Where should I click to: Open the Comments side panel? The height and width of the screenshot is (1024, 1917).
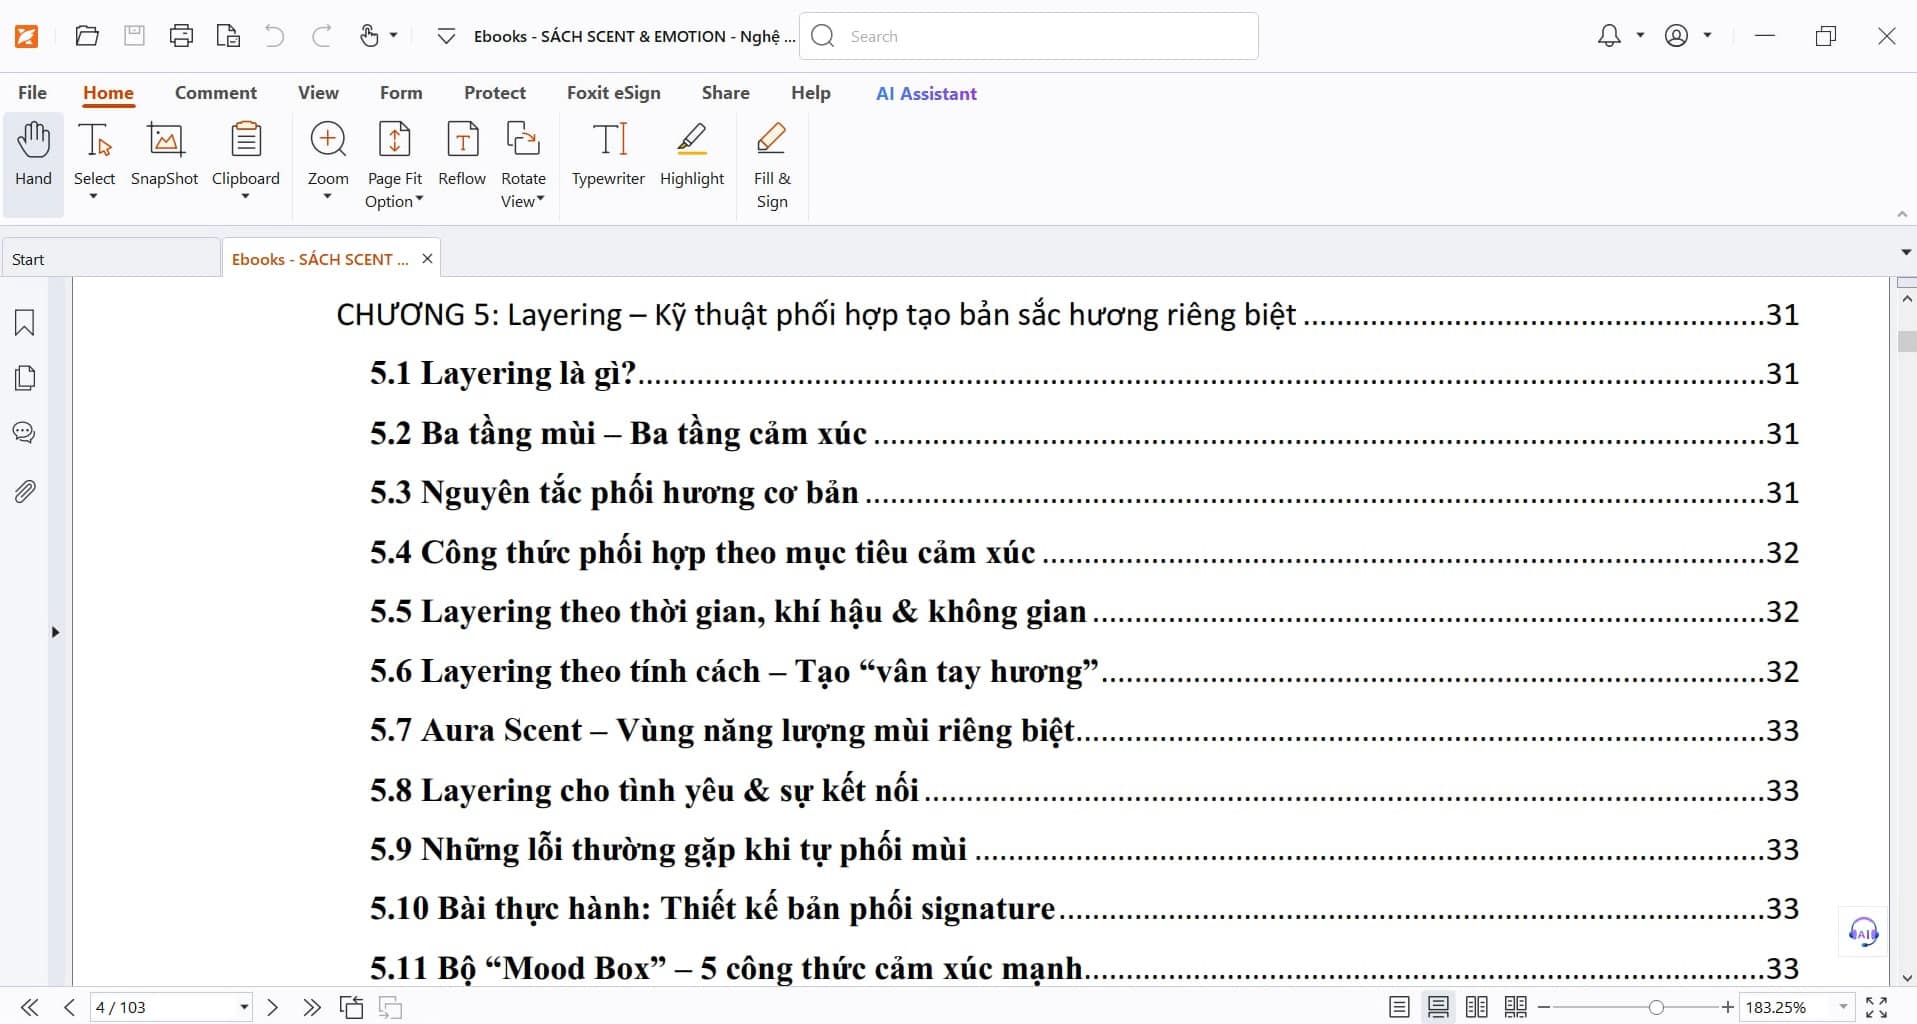[x=24, y=433]
